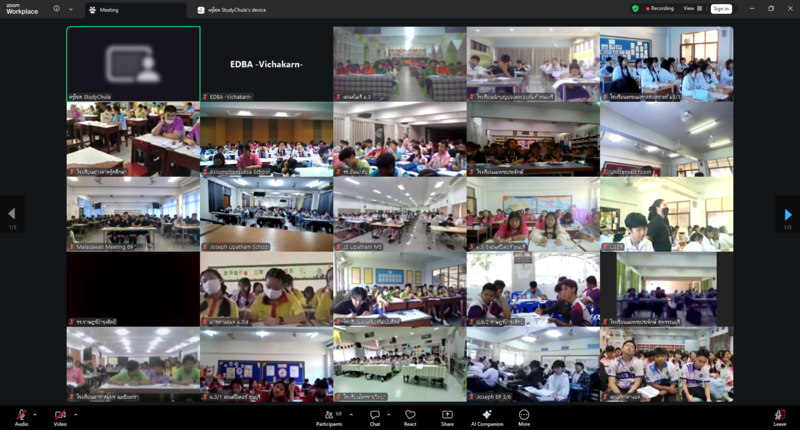Image resolution: width=800 pixels, height=430 pixels.
Task: Click the Sign in button
Action: 721,9
